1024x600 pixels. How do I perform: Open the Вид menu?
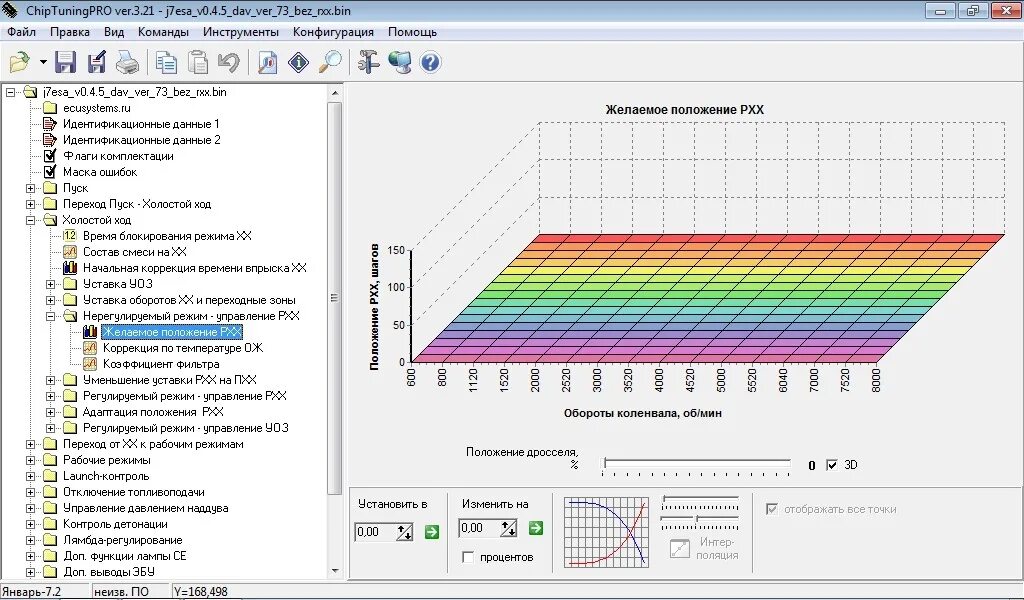(114, 32)
